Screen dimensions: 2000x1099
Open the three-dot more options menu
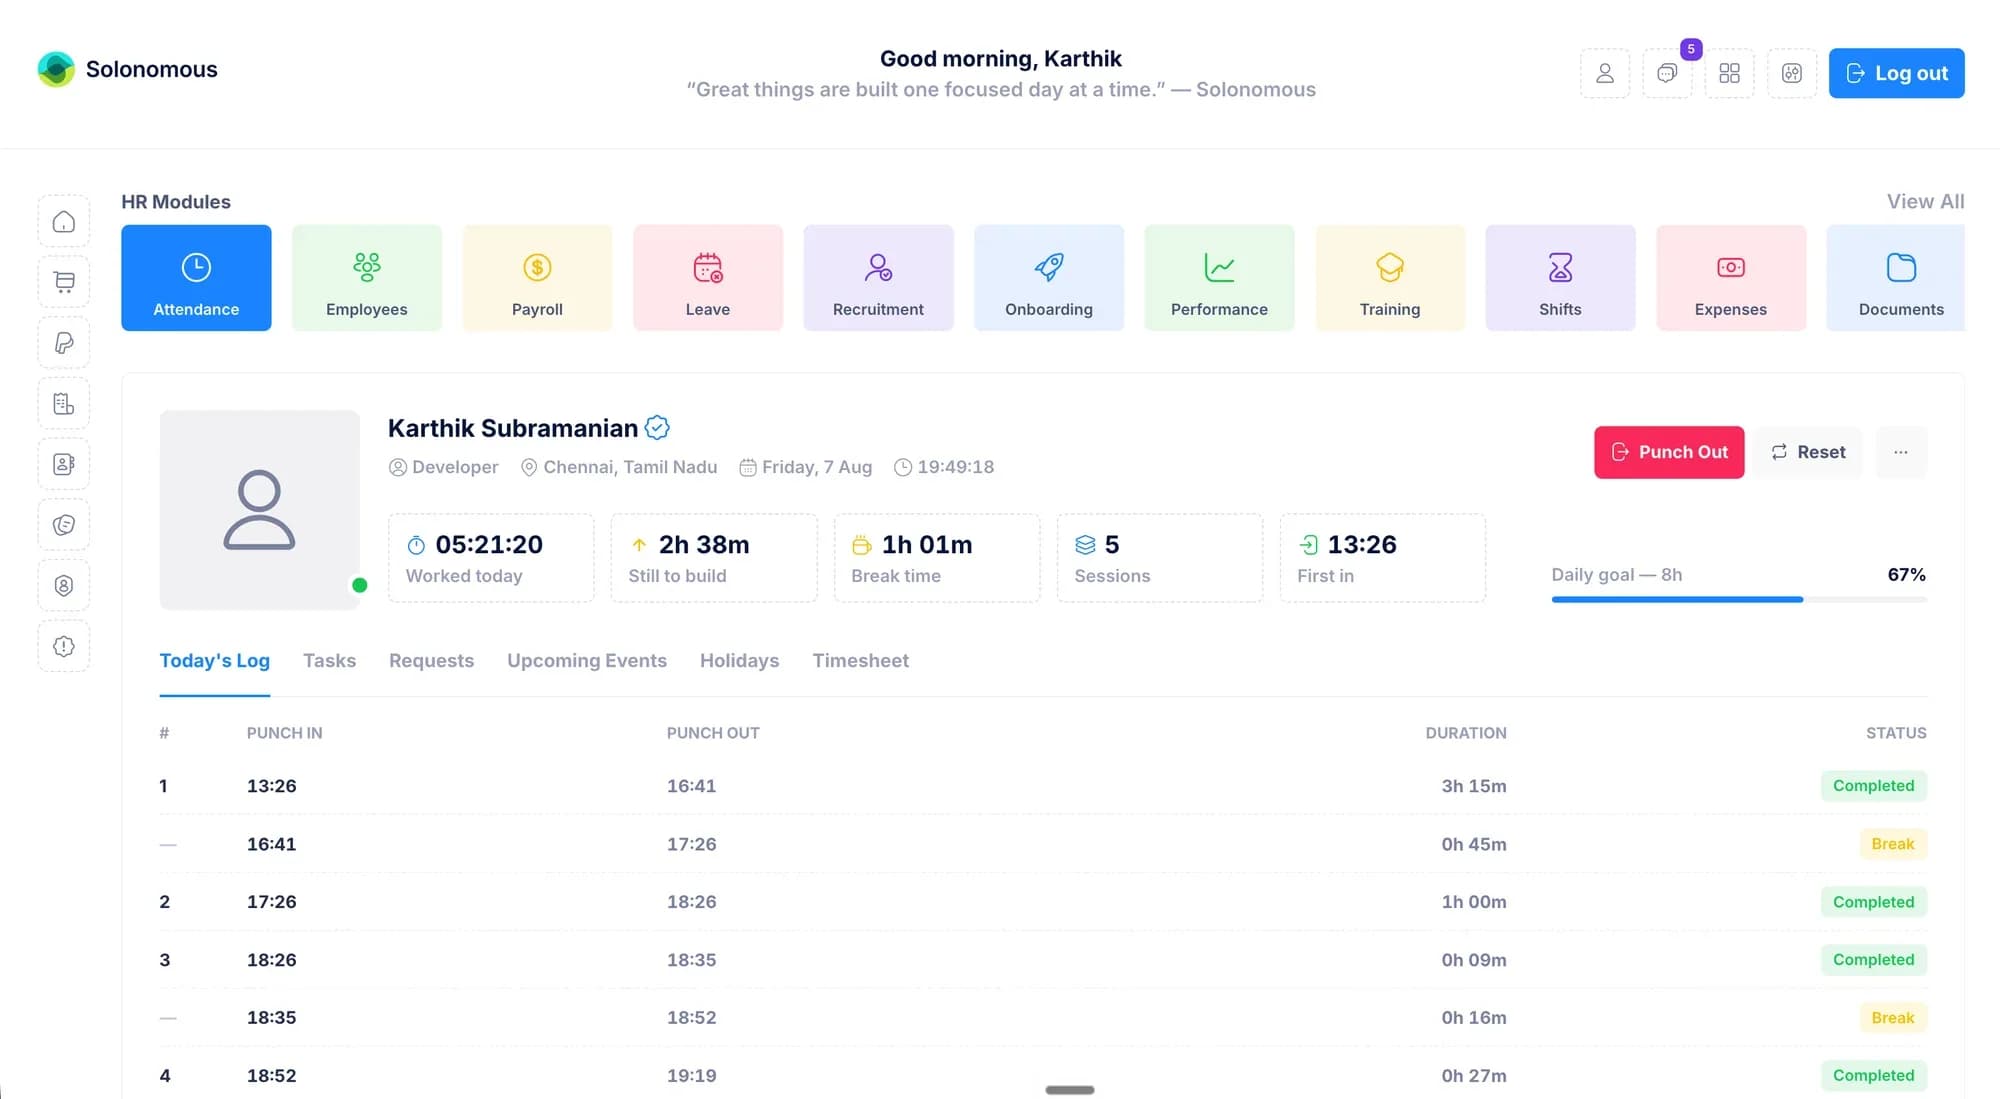[1901, 452]
